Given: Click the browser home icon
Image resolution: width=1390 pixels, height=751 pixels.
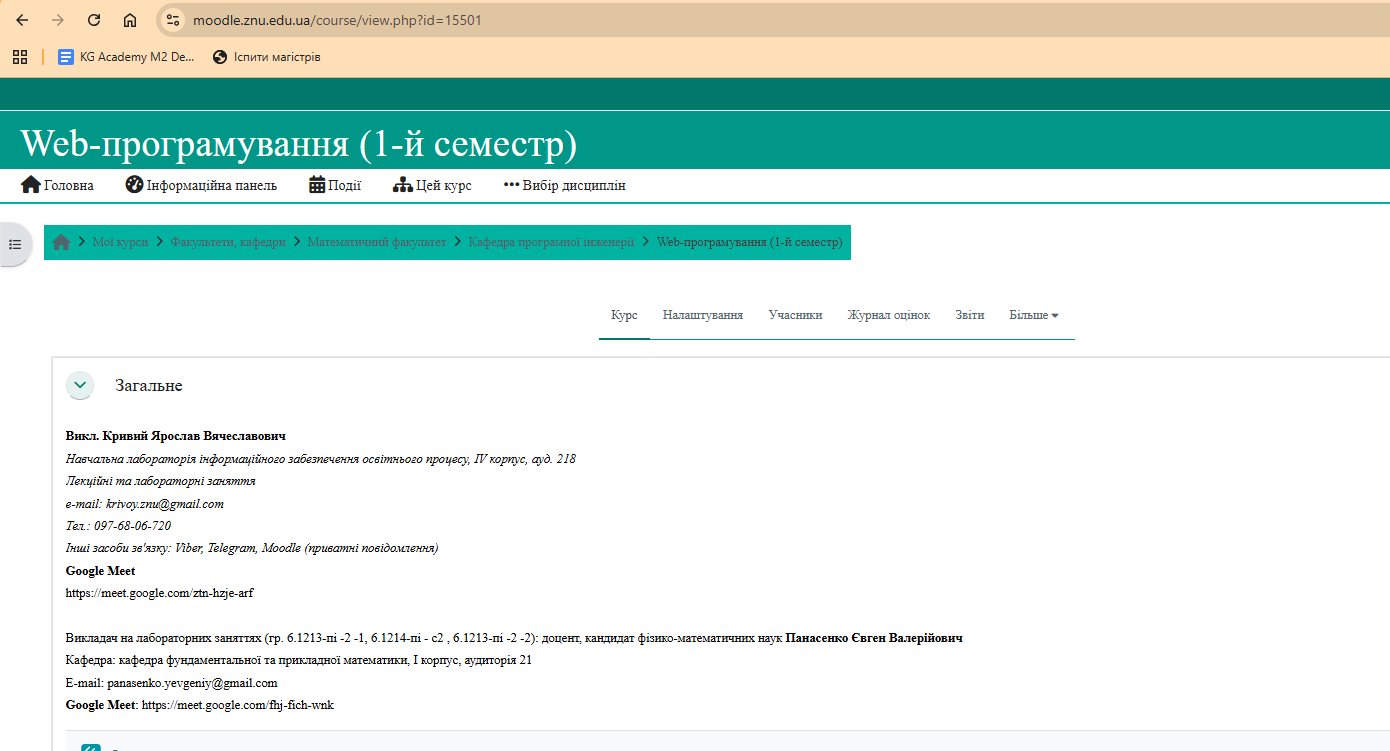Looking at the screenshot, I should (x=130, y=20).
